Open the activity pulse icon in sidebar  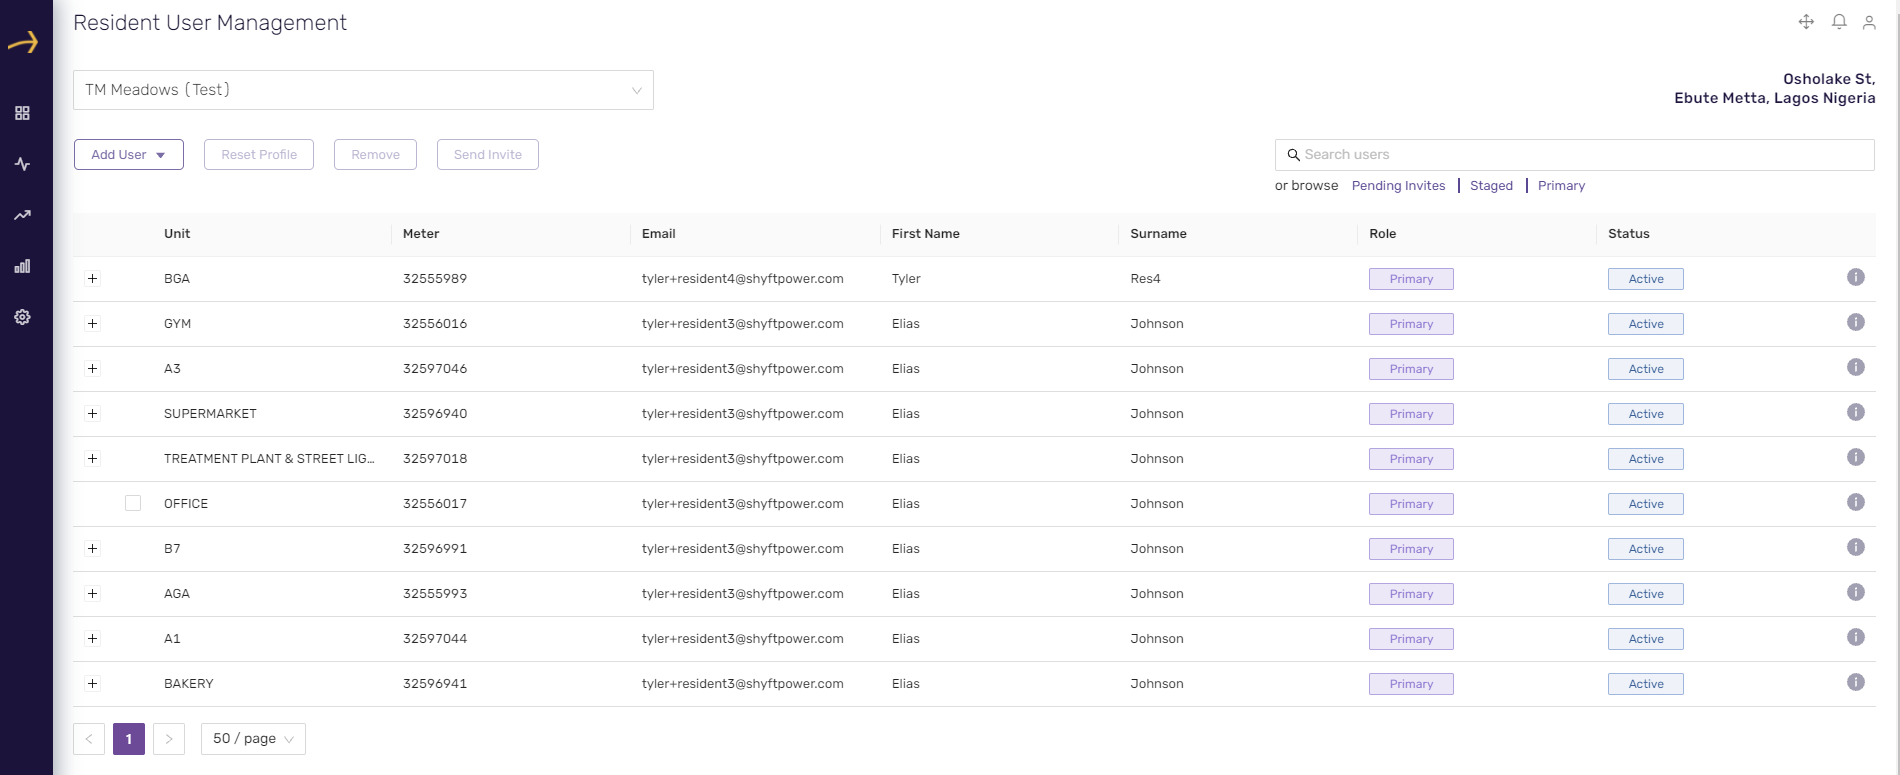(x=22, y=164)
